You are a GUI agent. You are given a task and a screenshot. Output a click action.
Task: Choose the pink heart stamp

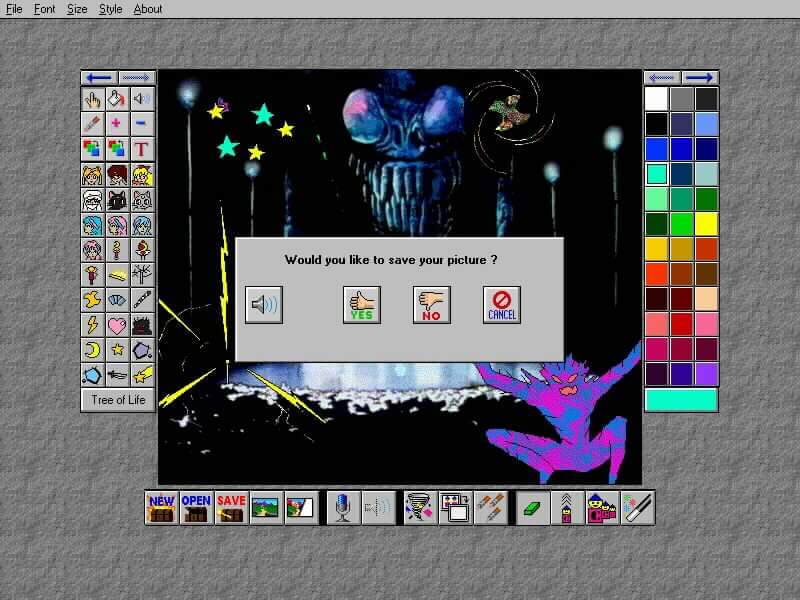117,325
